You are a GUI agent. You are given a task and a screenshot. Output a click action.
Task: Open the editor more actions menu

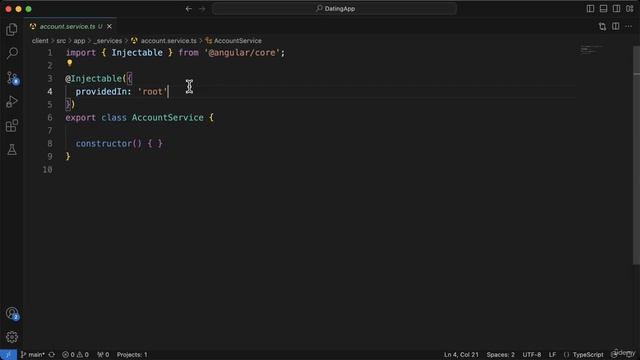(x=629, y=27)
